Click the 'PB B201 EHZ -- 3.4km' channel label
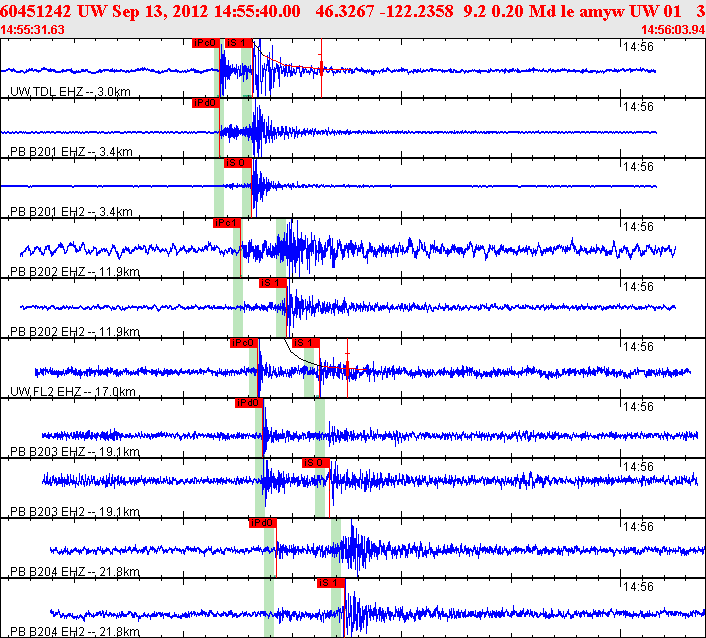This screenshot has height=638, width=706. tap(71, 152)
